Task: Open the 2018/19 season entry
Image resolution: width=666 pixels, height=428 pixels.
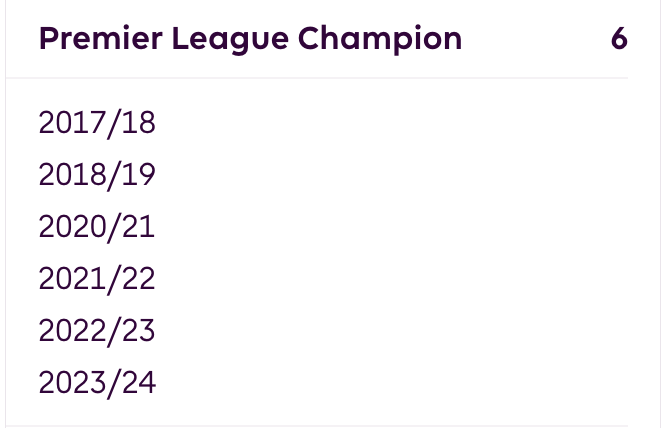Action: point(97,175)
